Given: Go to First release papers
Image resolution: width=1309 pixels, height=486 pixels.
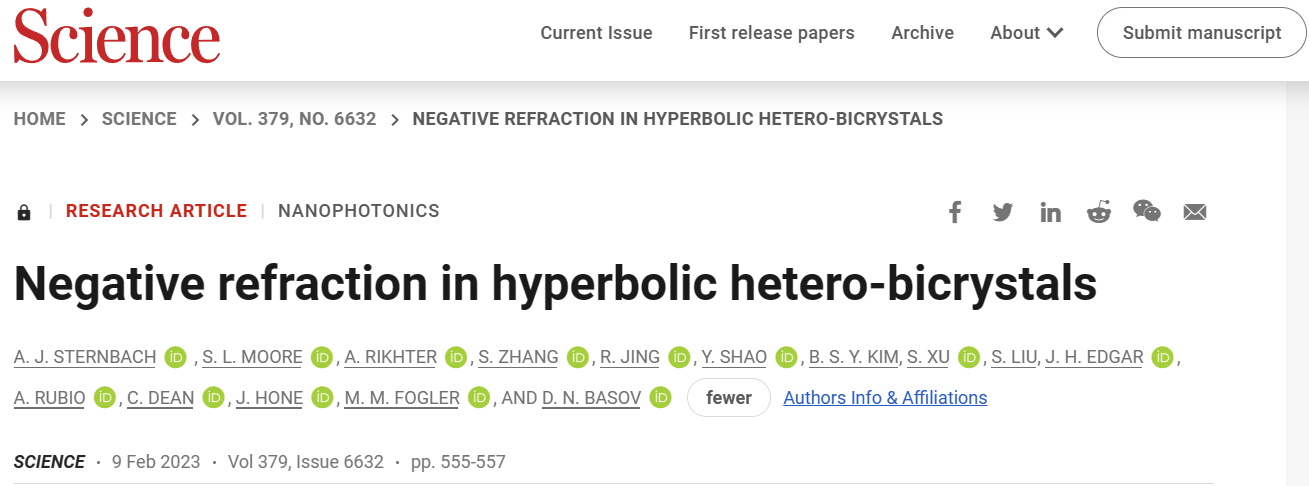Looking at the screenshot, I should 771,33.
